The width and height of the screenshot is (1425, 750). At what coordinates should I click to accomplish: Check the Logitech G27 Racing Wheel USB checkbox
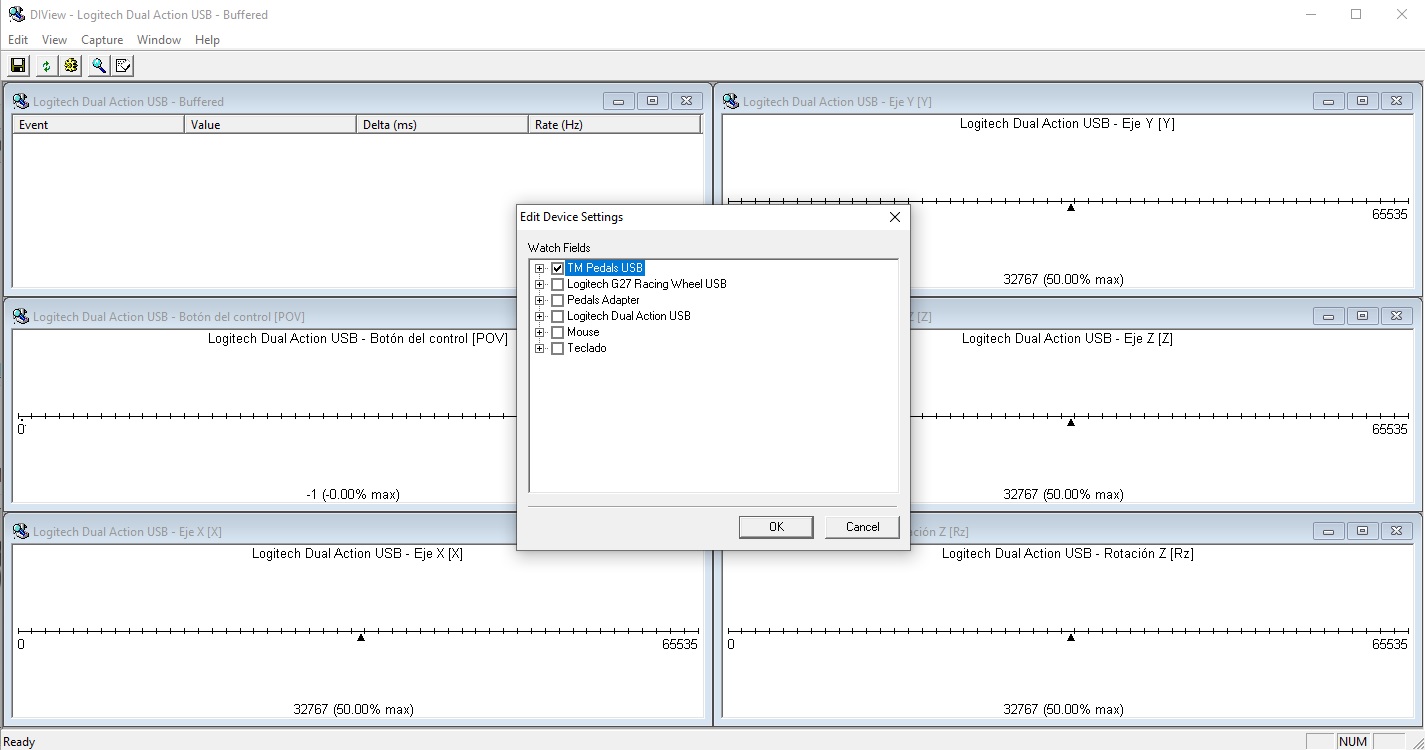(x=558, y=284)
